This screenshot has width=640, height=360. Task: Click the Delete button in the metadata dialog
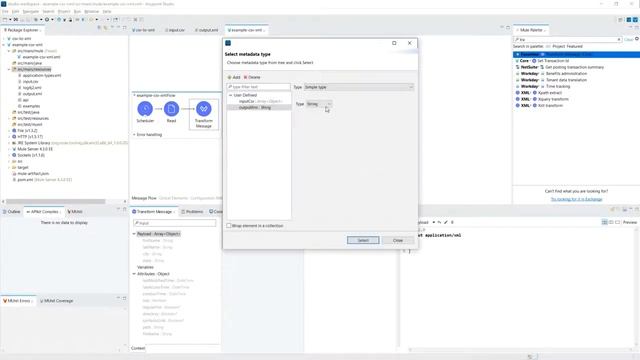point(252,77)
